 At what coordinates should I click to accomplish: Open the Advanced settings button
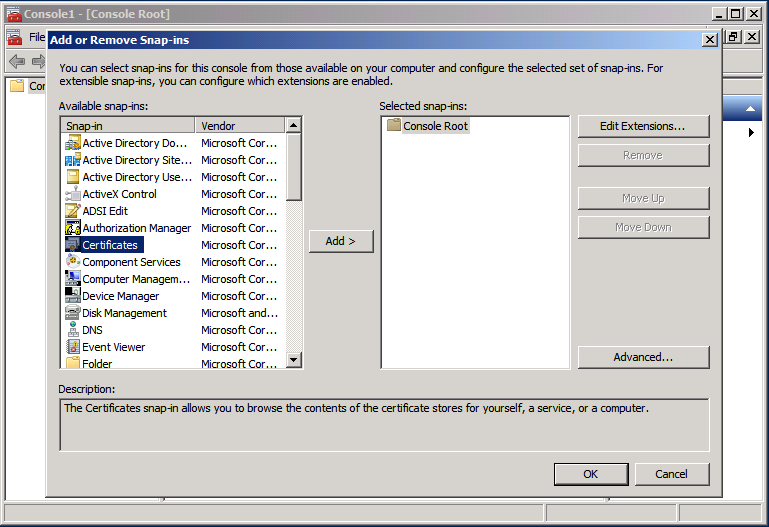pyautogui.click(x=642, y=357)
